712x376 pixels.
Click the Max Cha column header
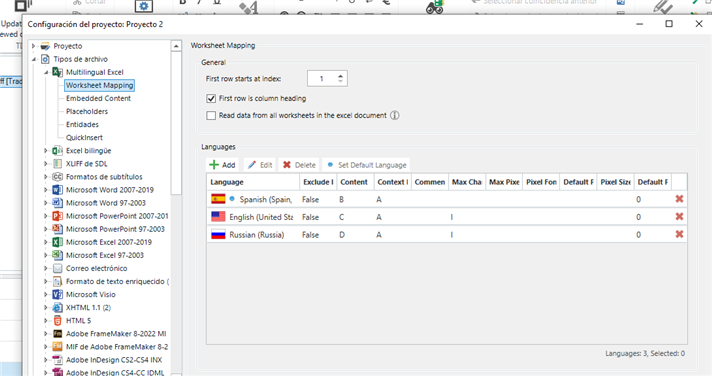[467, 182]
